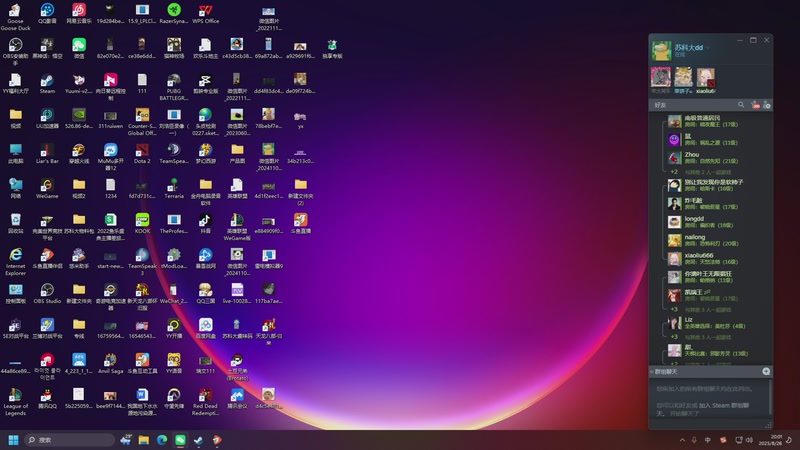Open the status dropdown arrow beside the Steam username

pyautogui.click(x=708, y=48)
